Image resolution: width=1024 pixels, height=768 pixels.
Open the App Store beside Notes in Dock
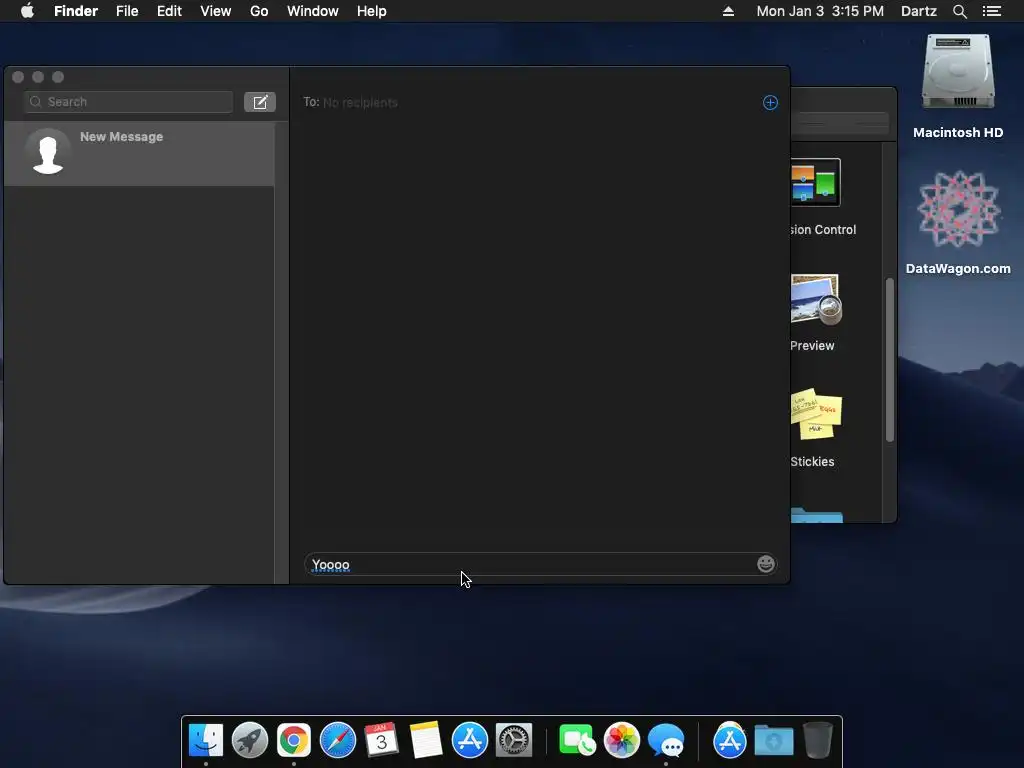click(x=470, y=740)
